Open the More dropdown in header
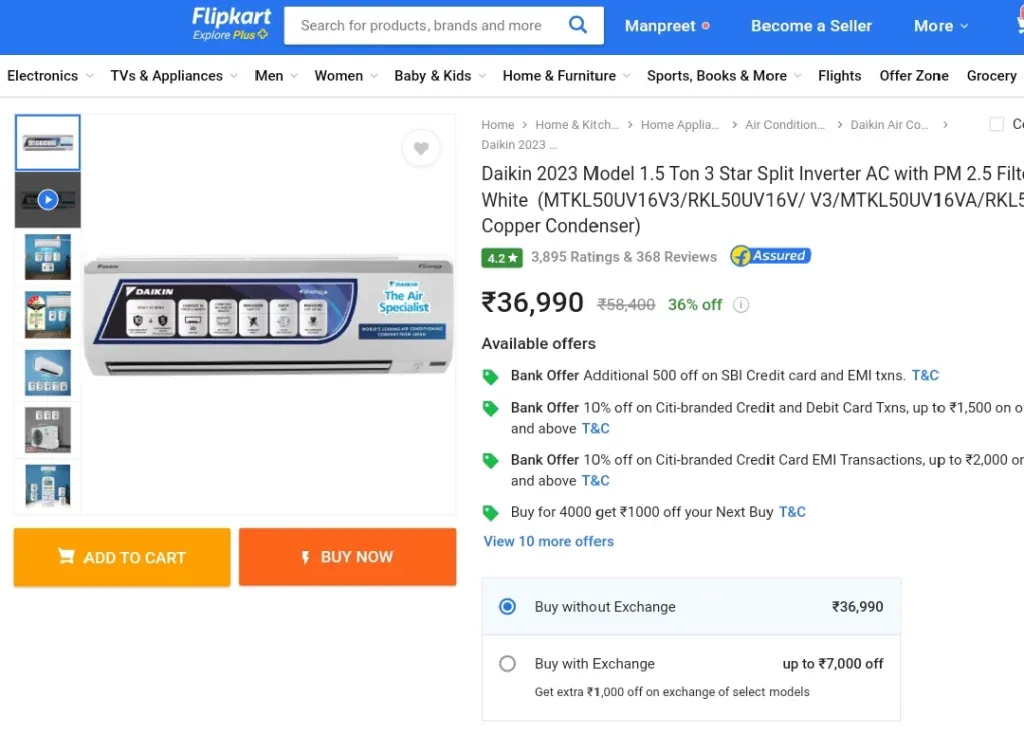 click(940, 26)
